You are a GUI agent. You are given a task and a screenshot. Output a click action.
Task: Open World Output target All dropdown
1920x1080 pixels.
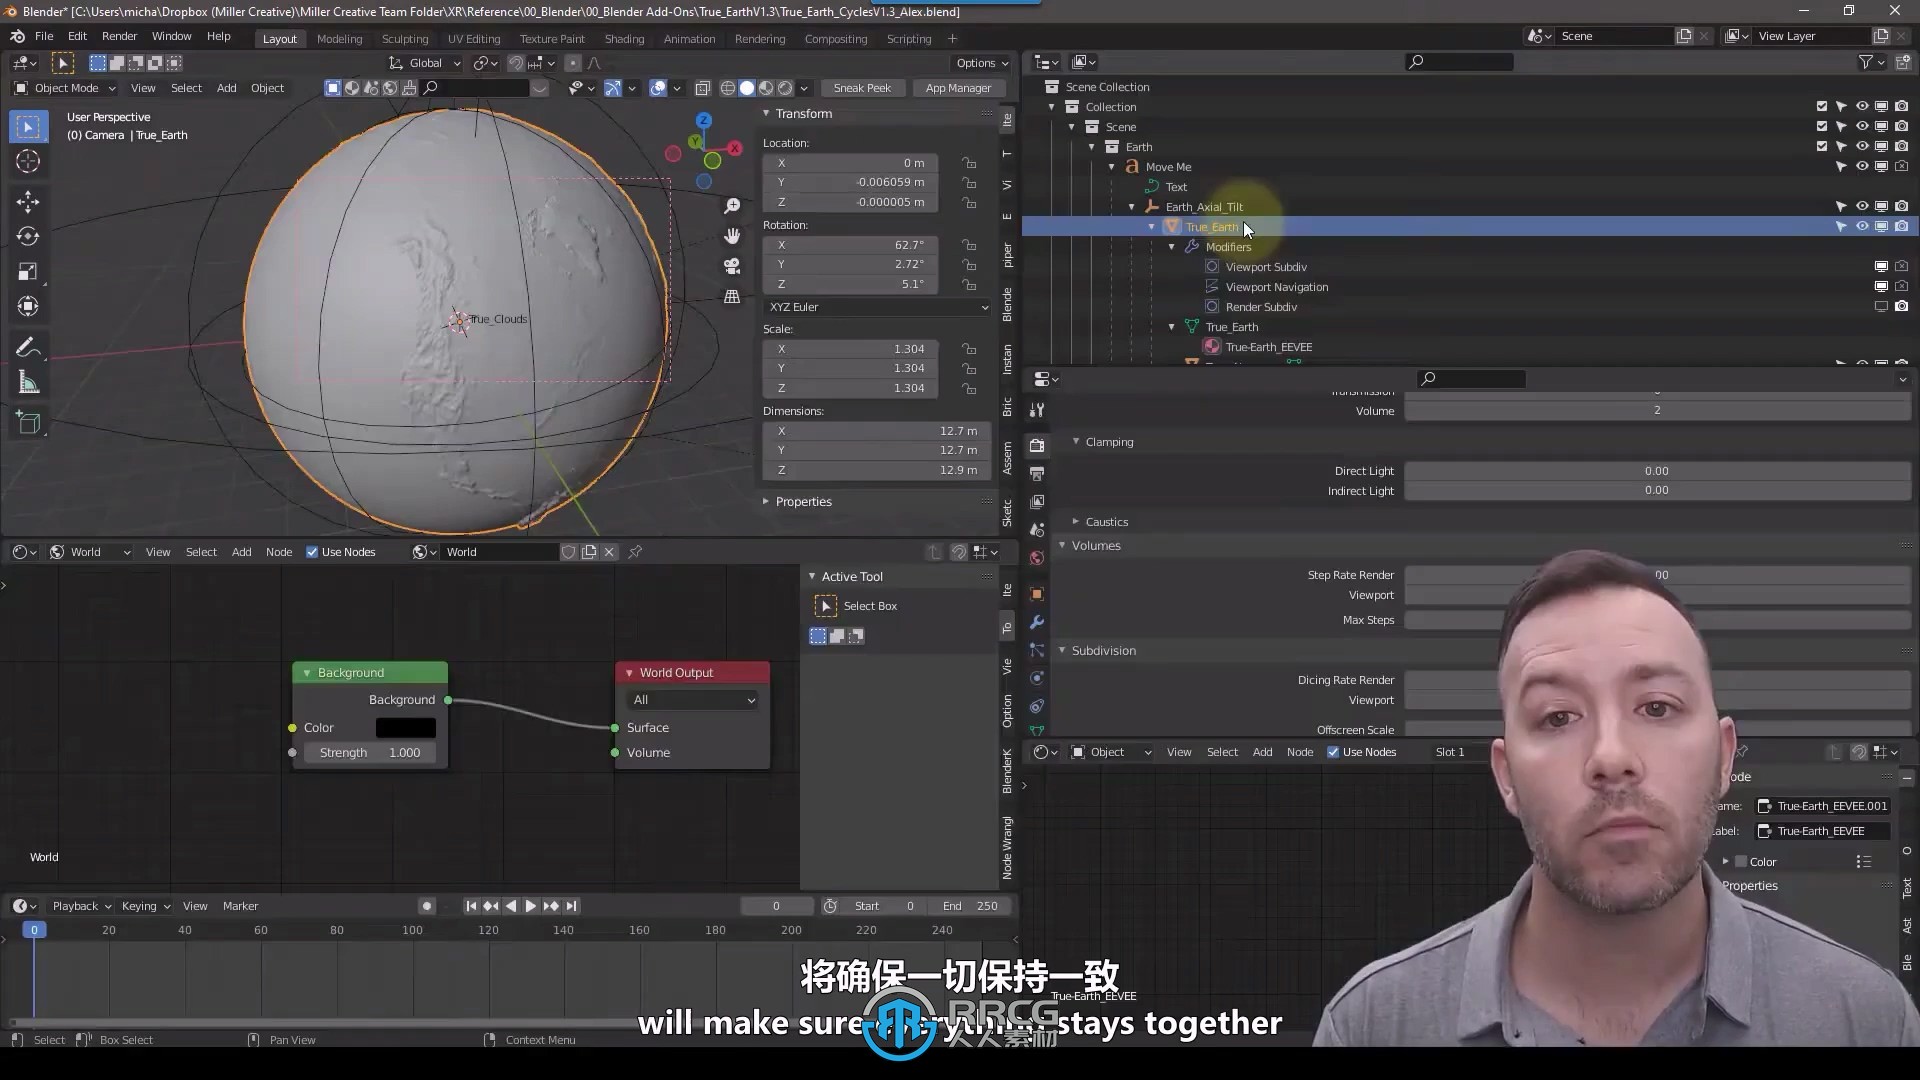[694, 700]
